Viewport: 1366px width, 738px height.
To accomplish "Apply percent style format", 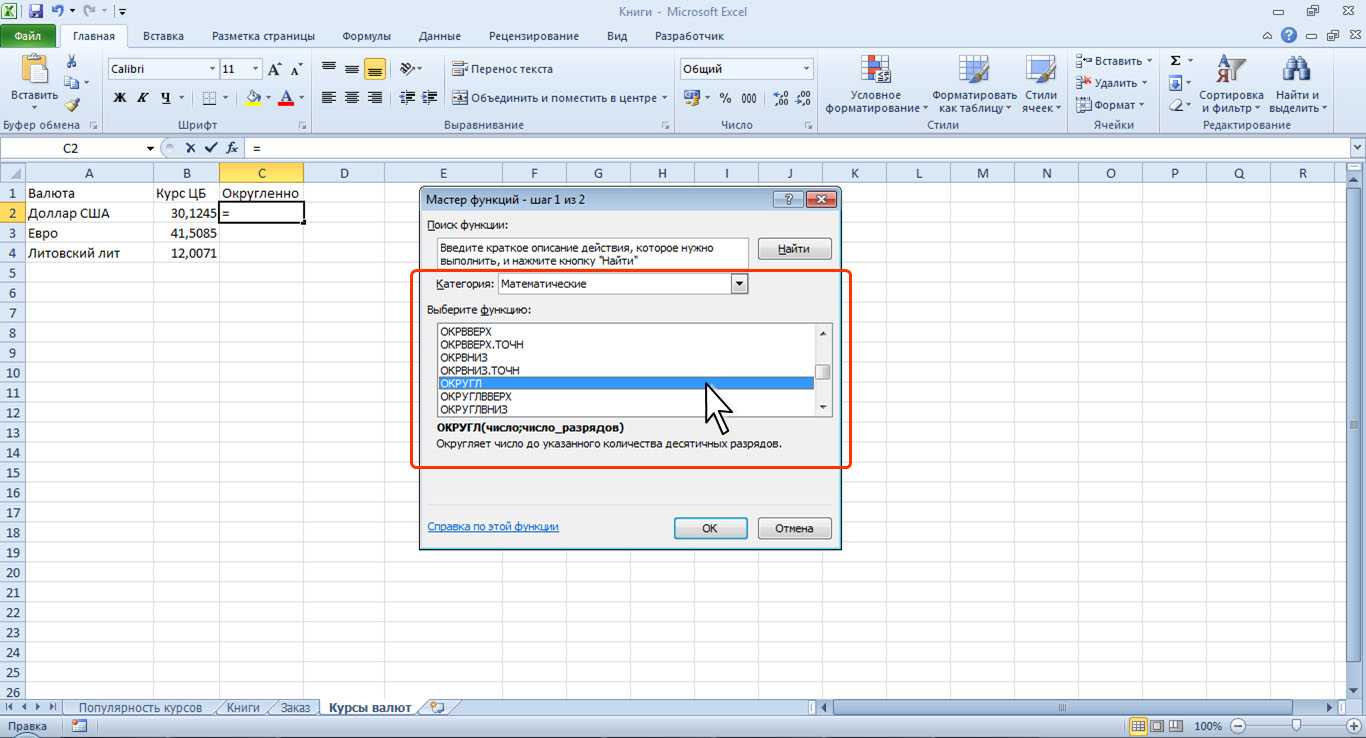I will 725,98.
